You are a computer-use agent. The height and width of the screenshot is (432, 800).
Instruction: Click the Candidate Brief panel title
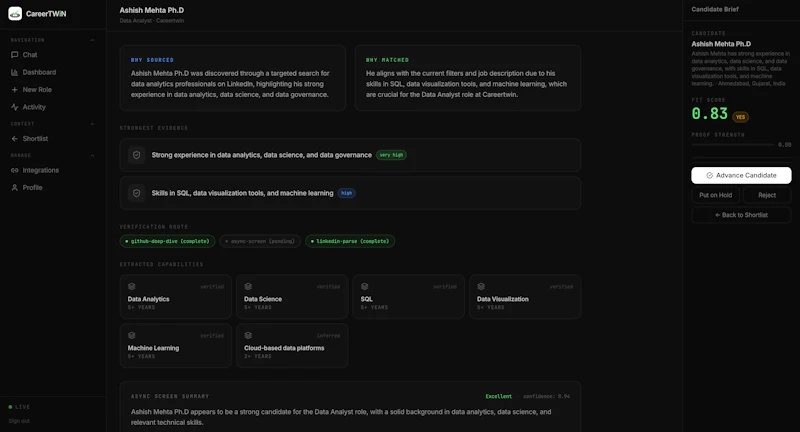pos(715,9)
